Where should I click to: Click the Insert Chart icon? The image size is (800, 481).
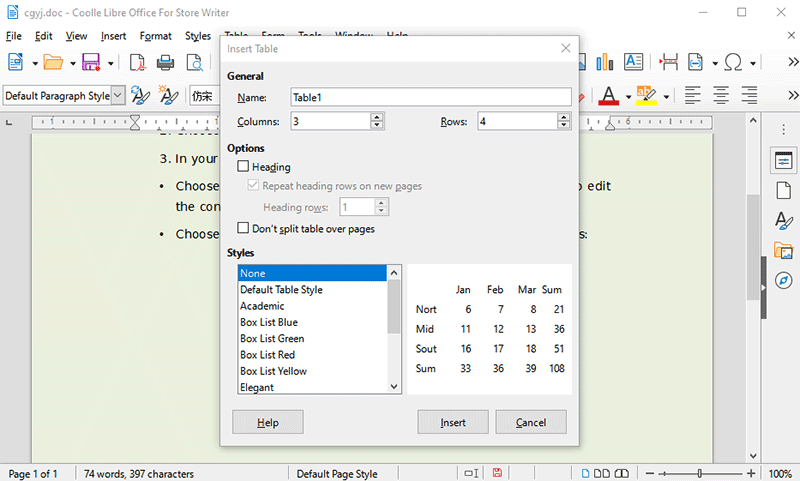[x=604, y=63]
